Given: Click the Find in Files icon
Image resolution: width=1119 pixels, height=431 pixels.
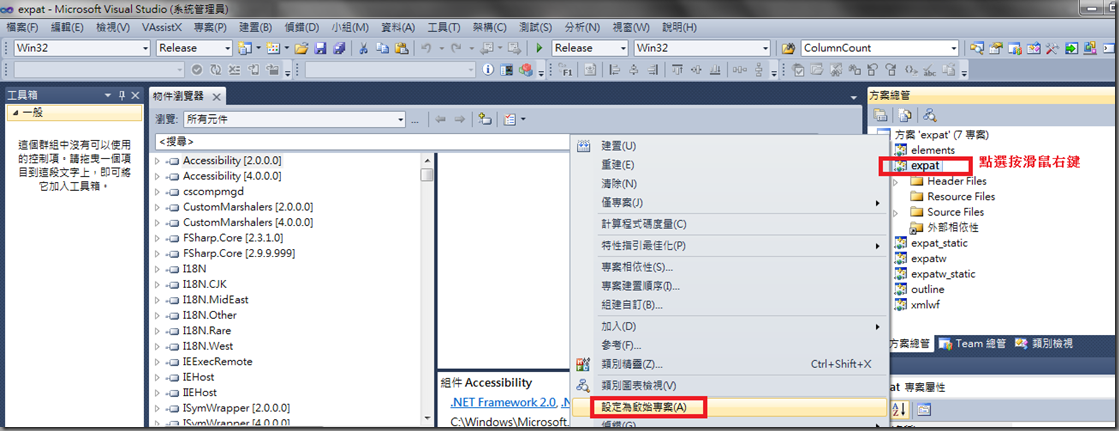Looking at the screenshot, I should click(788, 49).
